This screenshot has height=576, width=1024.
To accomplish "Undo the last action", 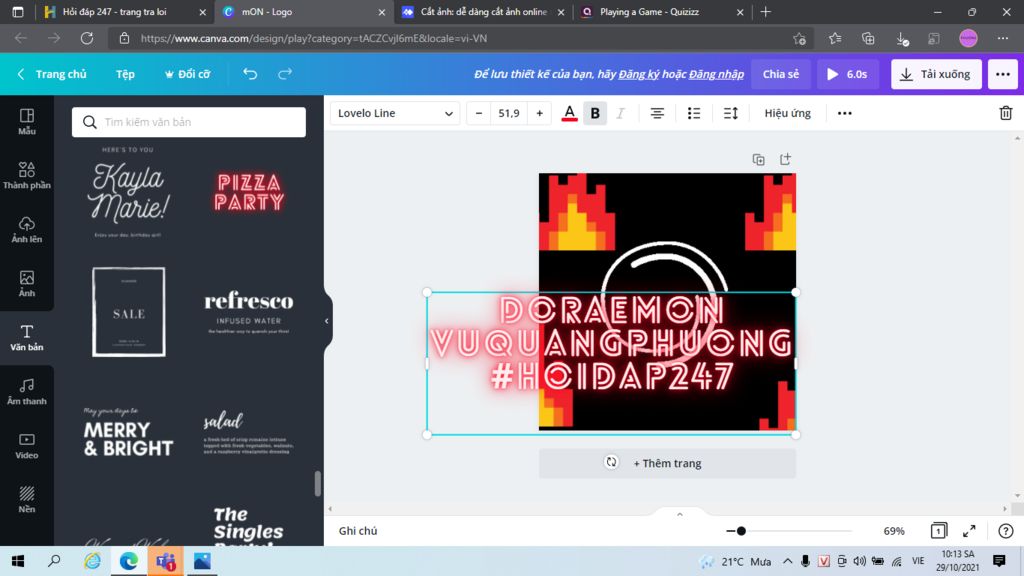I will click(x=250, y=74).
